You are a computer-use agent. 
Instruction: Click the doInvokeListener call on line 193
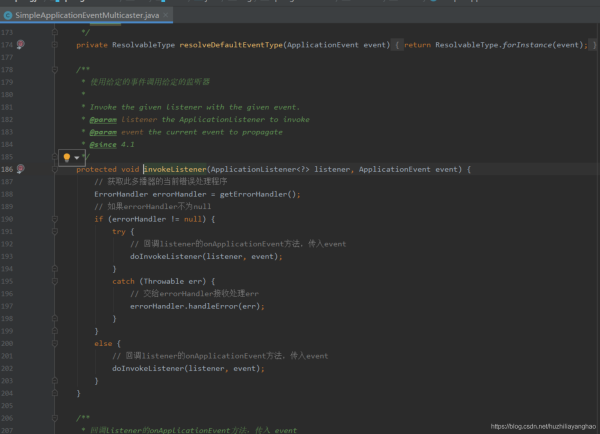click(x=166, y=256)
